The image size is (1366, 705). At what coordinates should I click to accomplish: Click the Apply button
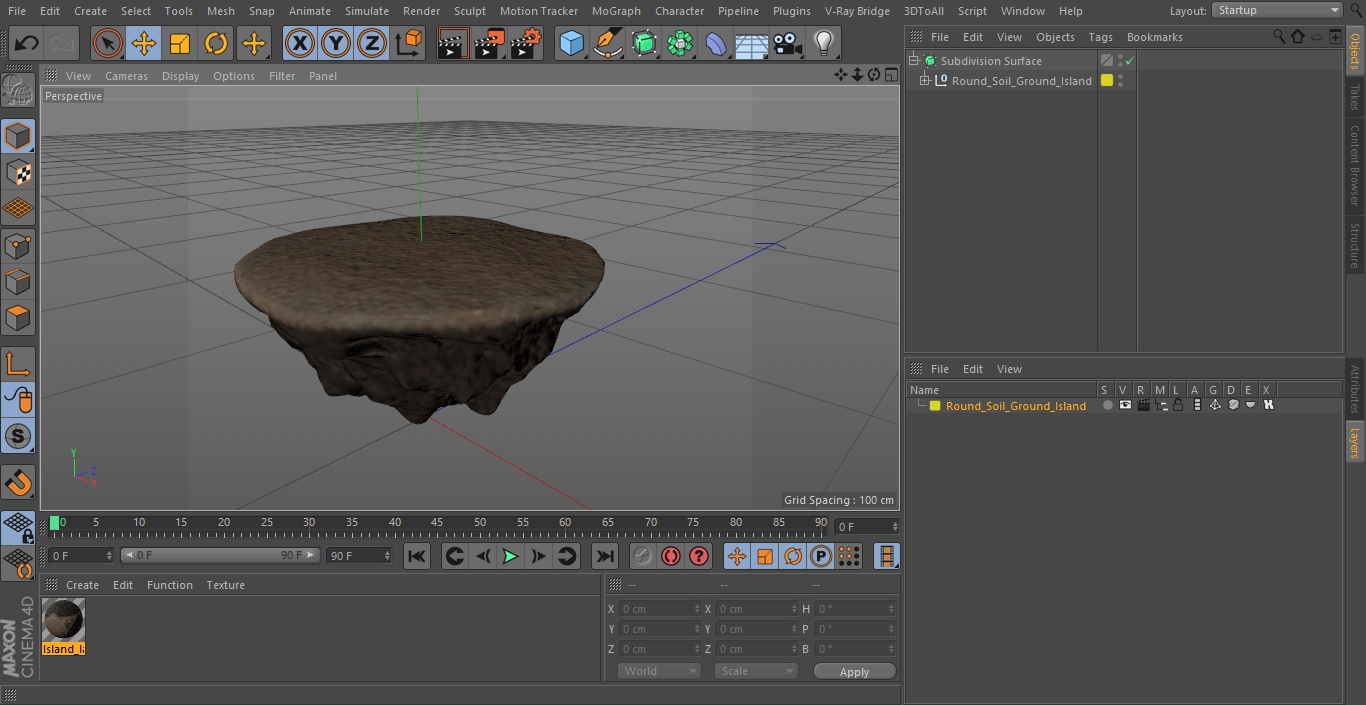pyautogui.click(x=854, y=672)
